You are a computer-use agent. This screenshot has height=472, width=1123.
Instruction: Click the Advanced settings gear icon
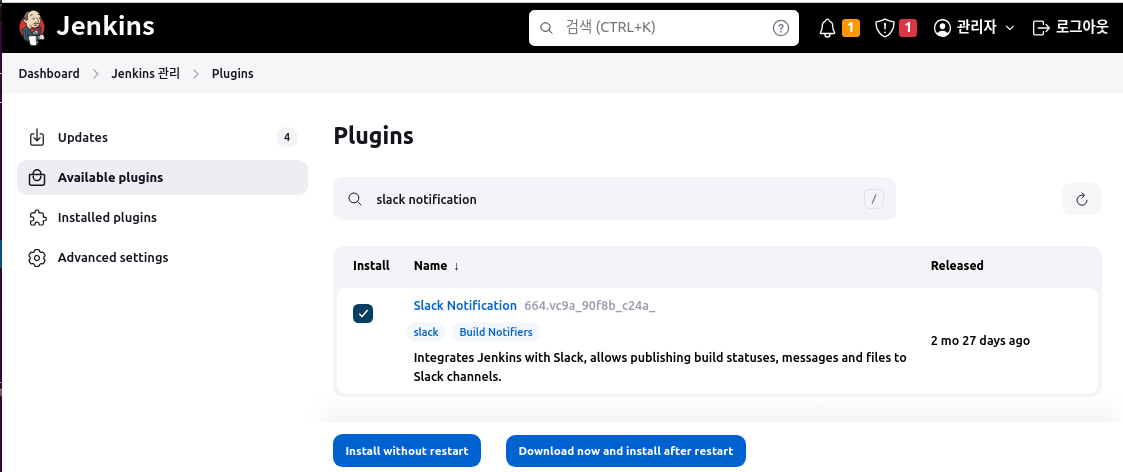point(37,257)
